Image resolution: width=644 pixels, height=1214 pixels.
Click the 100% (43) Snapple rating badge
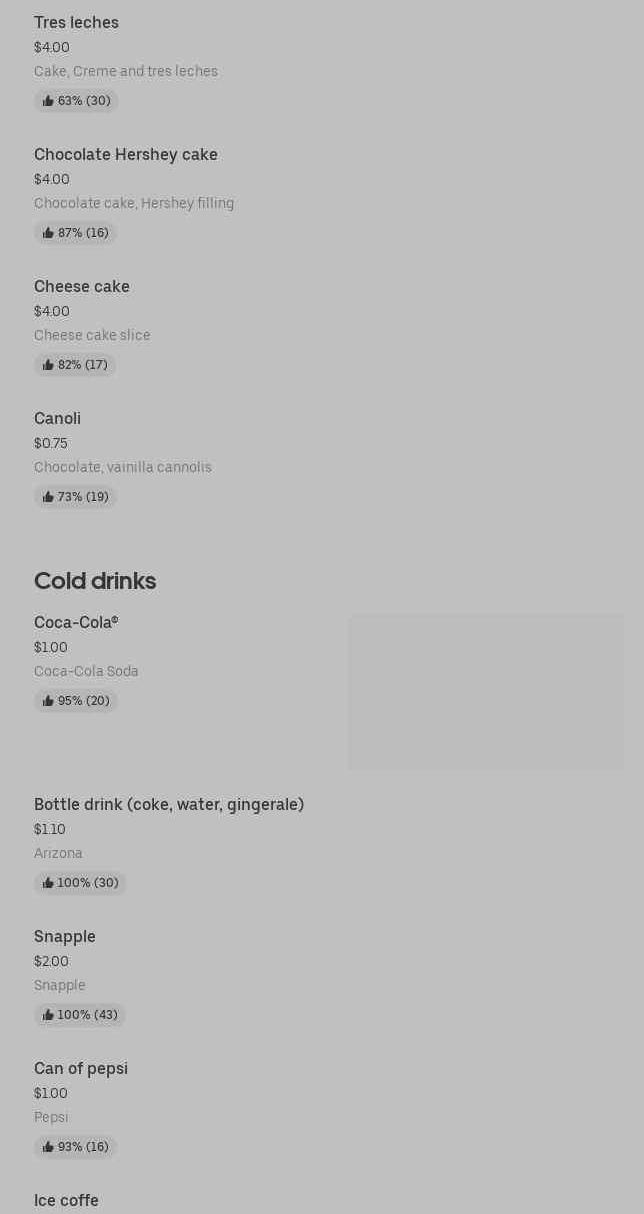(x=80, y=1015)
